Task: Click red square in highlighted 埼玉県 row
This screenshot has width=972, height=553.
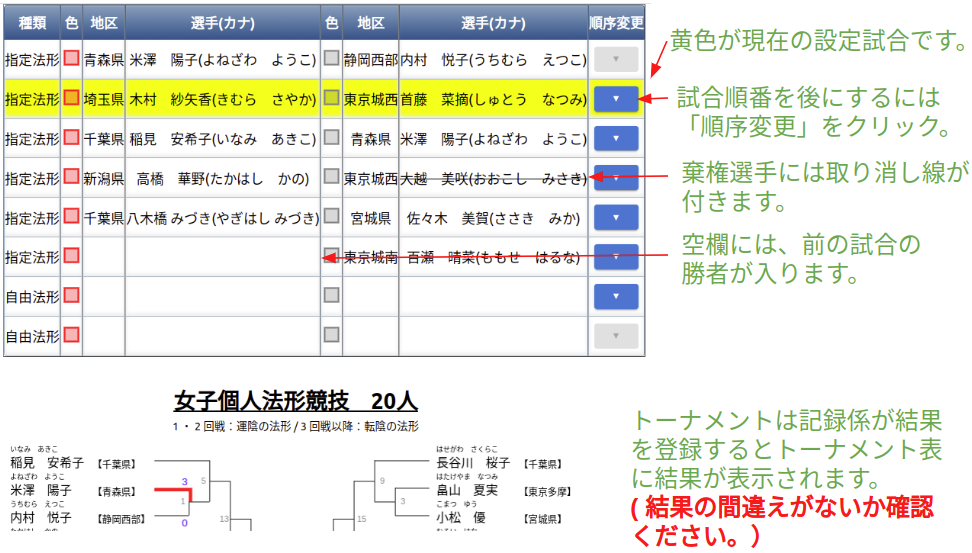Action: coord(71,98)
